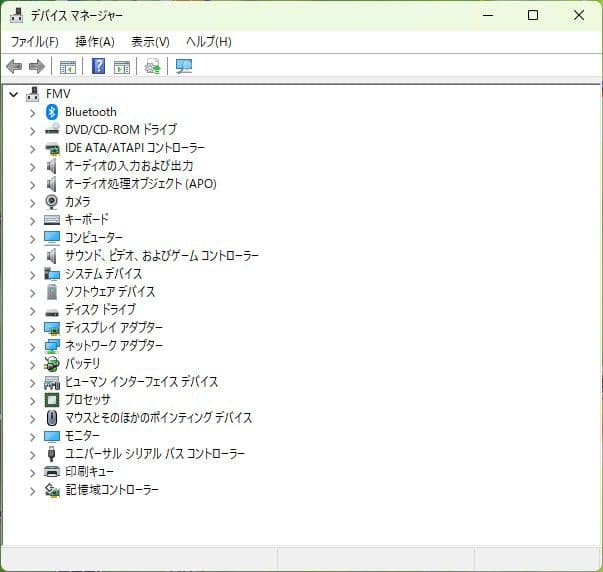Click the Back arrow toolbar icon
The height and width of the screenshot is (572, 603).
click(15, 67)
